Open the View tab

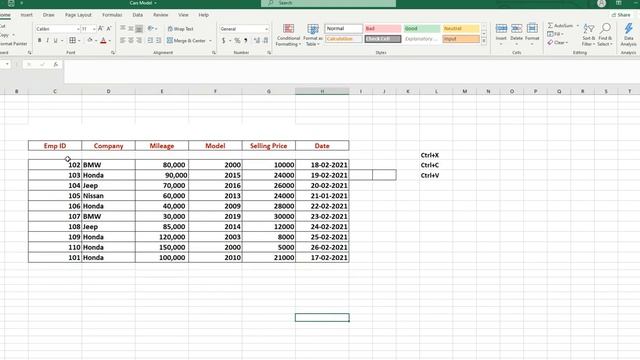point(183,15)
